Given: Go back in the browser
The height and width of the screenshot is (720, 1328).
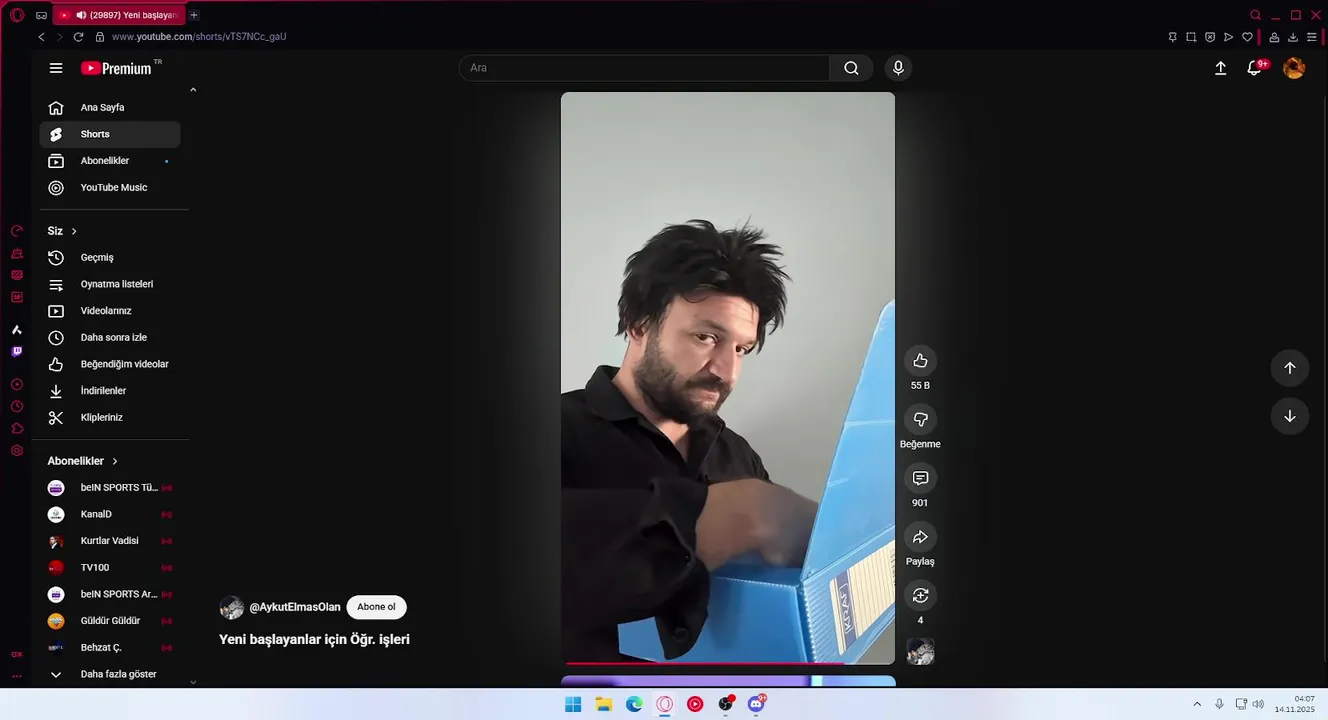Looking at the screenshot, I should tap(41, 37).
